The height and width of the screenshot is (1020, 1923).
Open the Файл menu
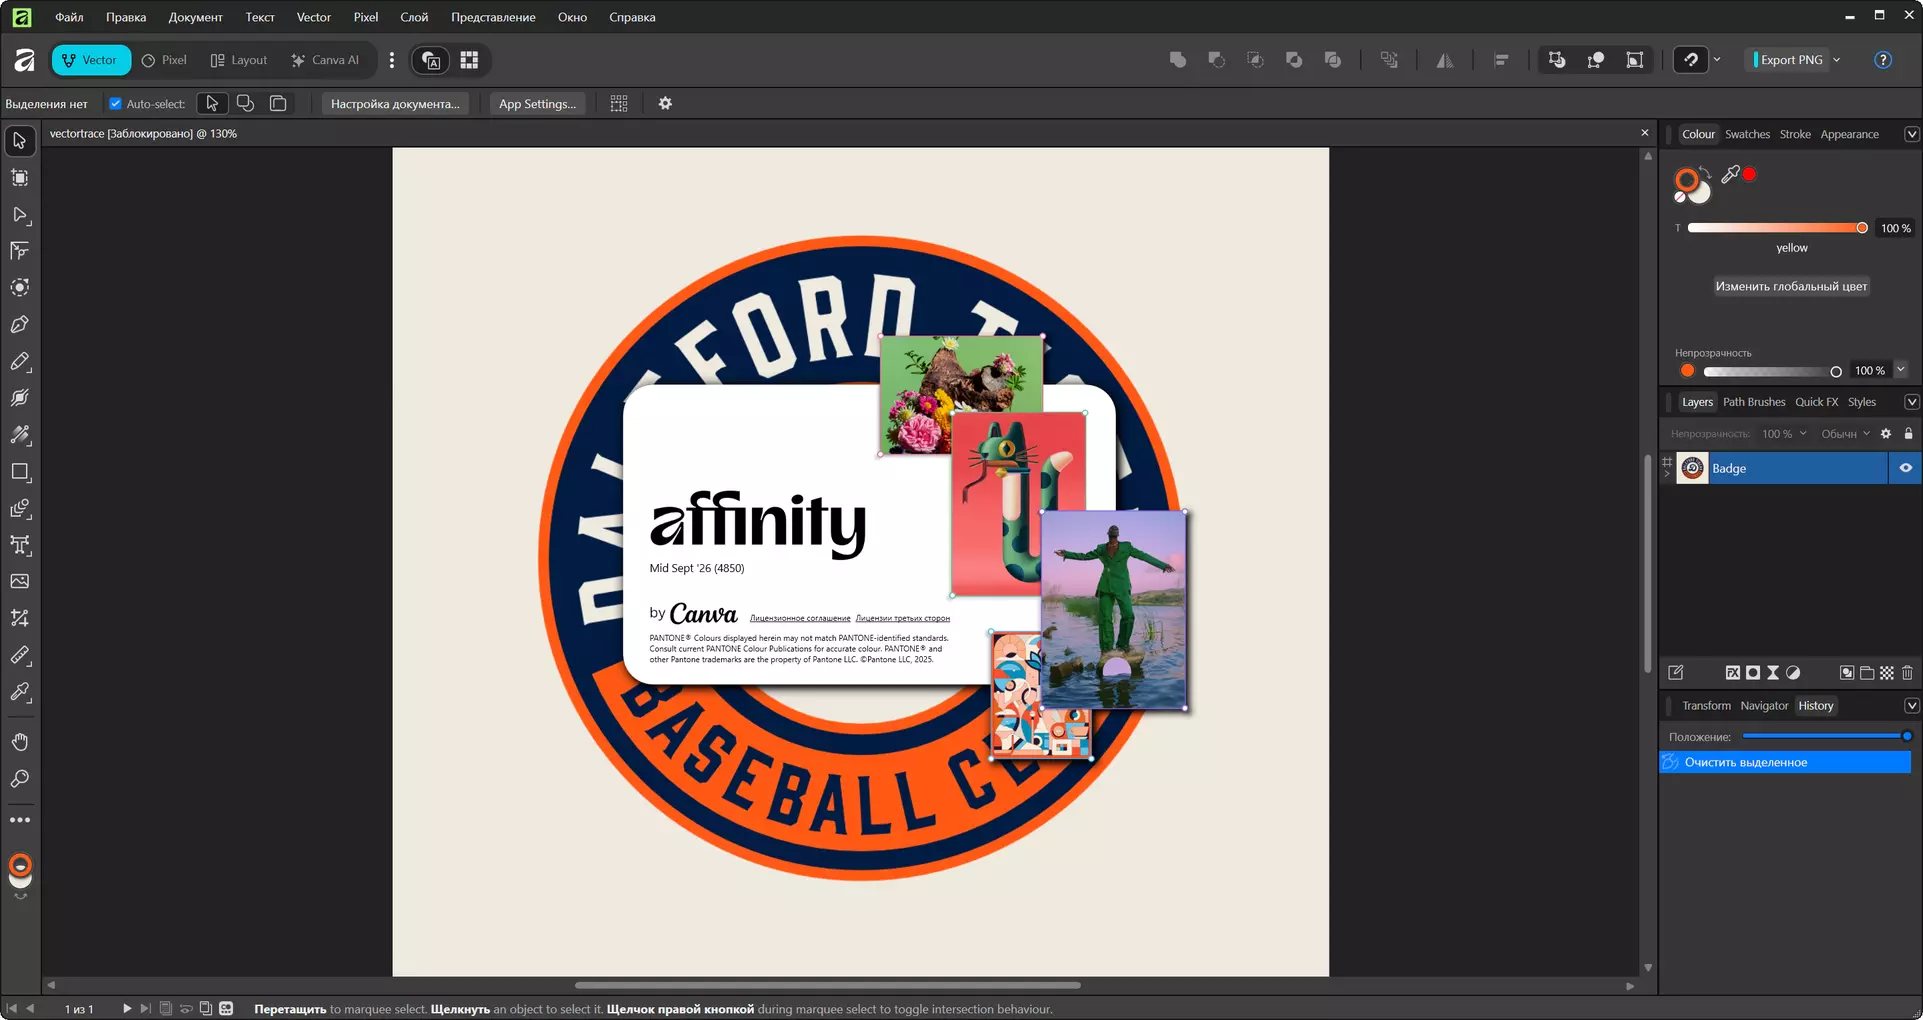[x=69, y=17]
